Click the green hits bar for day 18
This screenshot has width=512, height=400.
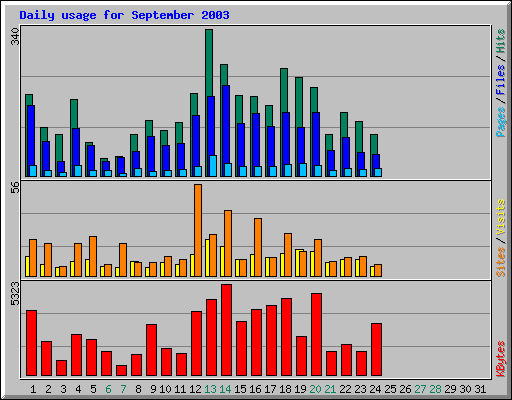point(284,90)
